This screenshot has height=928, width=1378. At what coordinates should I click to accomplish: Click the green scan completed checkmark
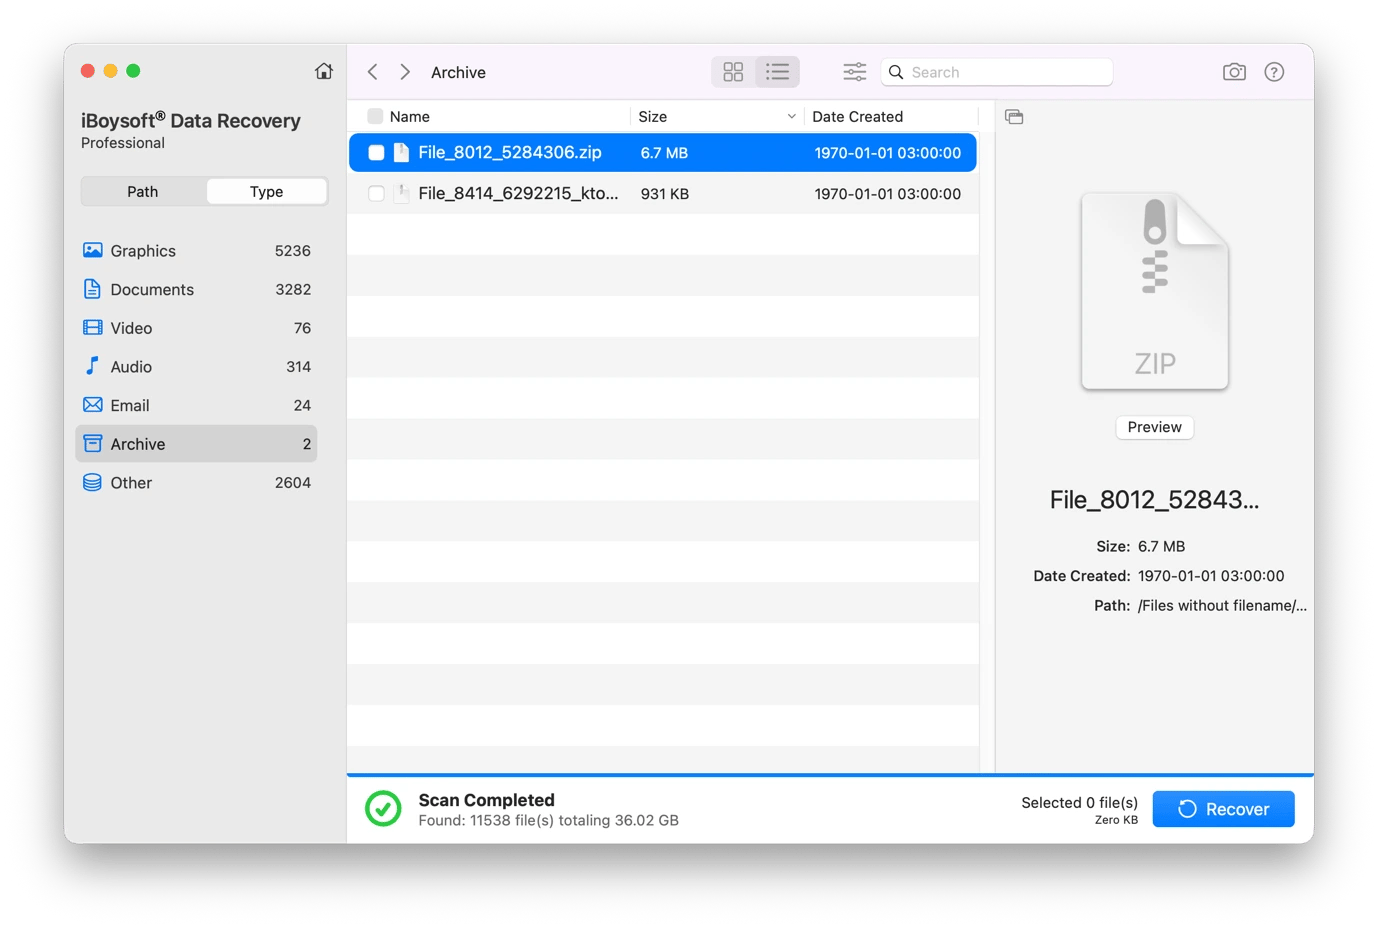coord(383,809)
